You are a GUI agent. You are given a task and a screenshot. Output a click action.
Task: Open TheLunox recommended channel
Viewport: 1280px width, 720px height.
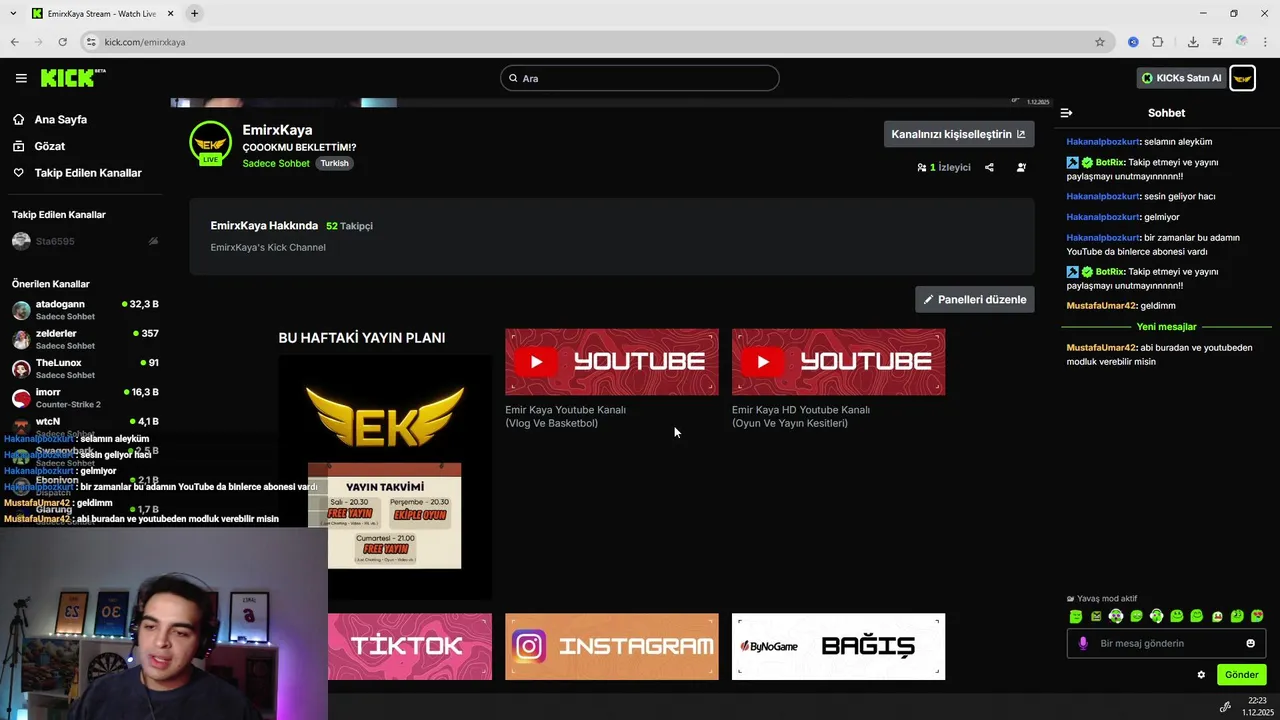click(85, 368)
